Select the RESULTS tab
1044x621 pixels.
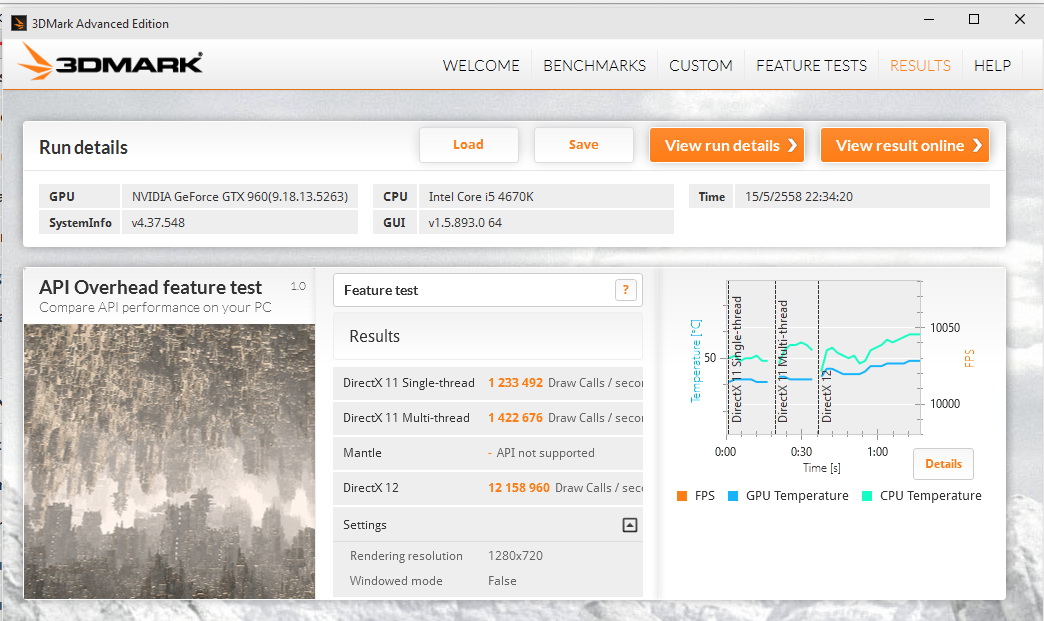click(920, 66)
